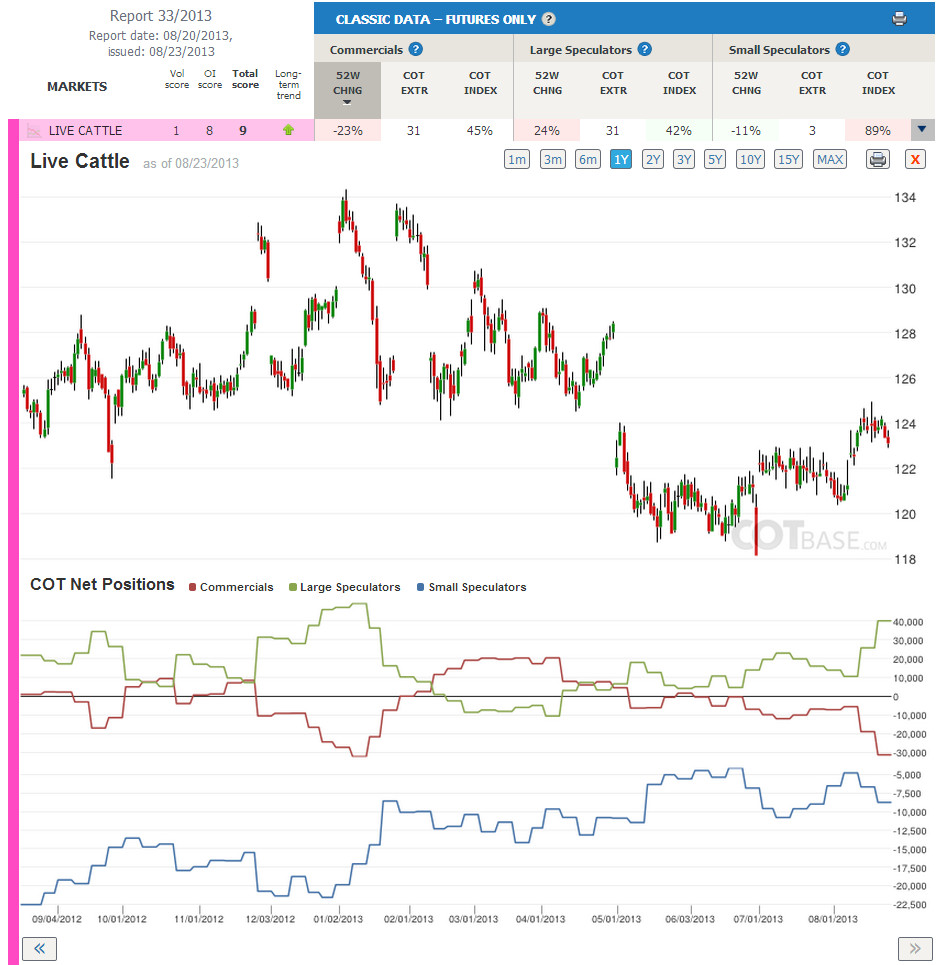Image resolution: width=944 pixels, height=965 pixels.
Task: Click the Commercials help icon
Action: click(x=416, y=49)
